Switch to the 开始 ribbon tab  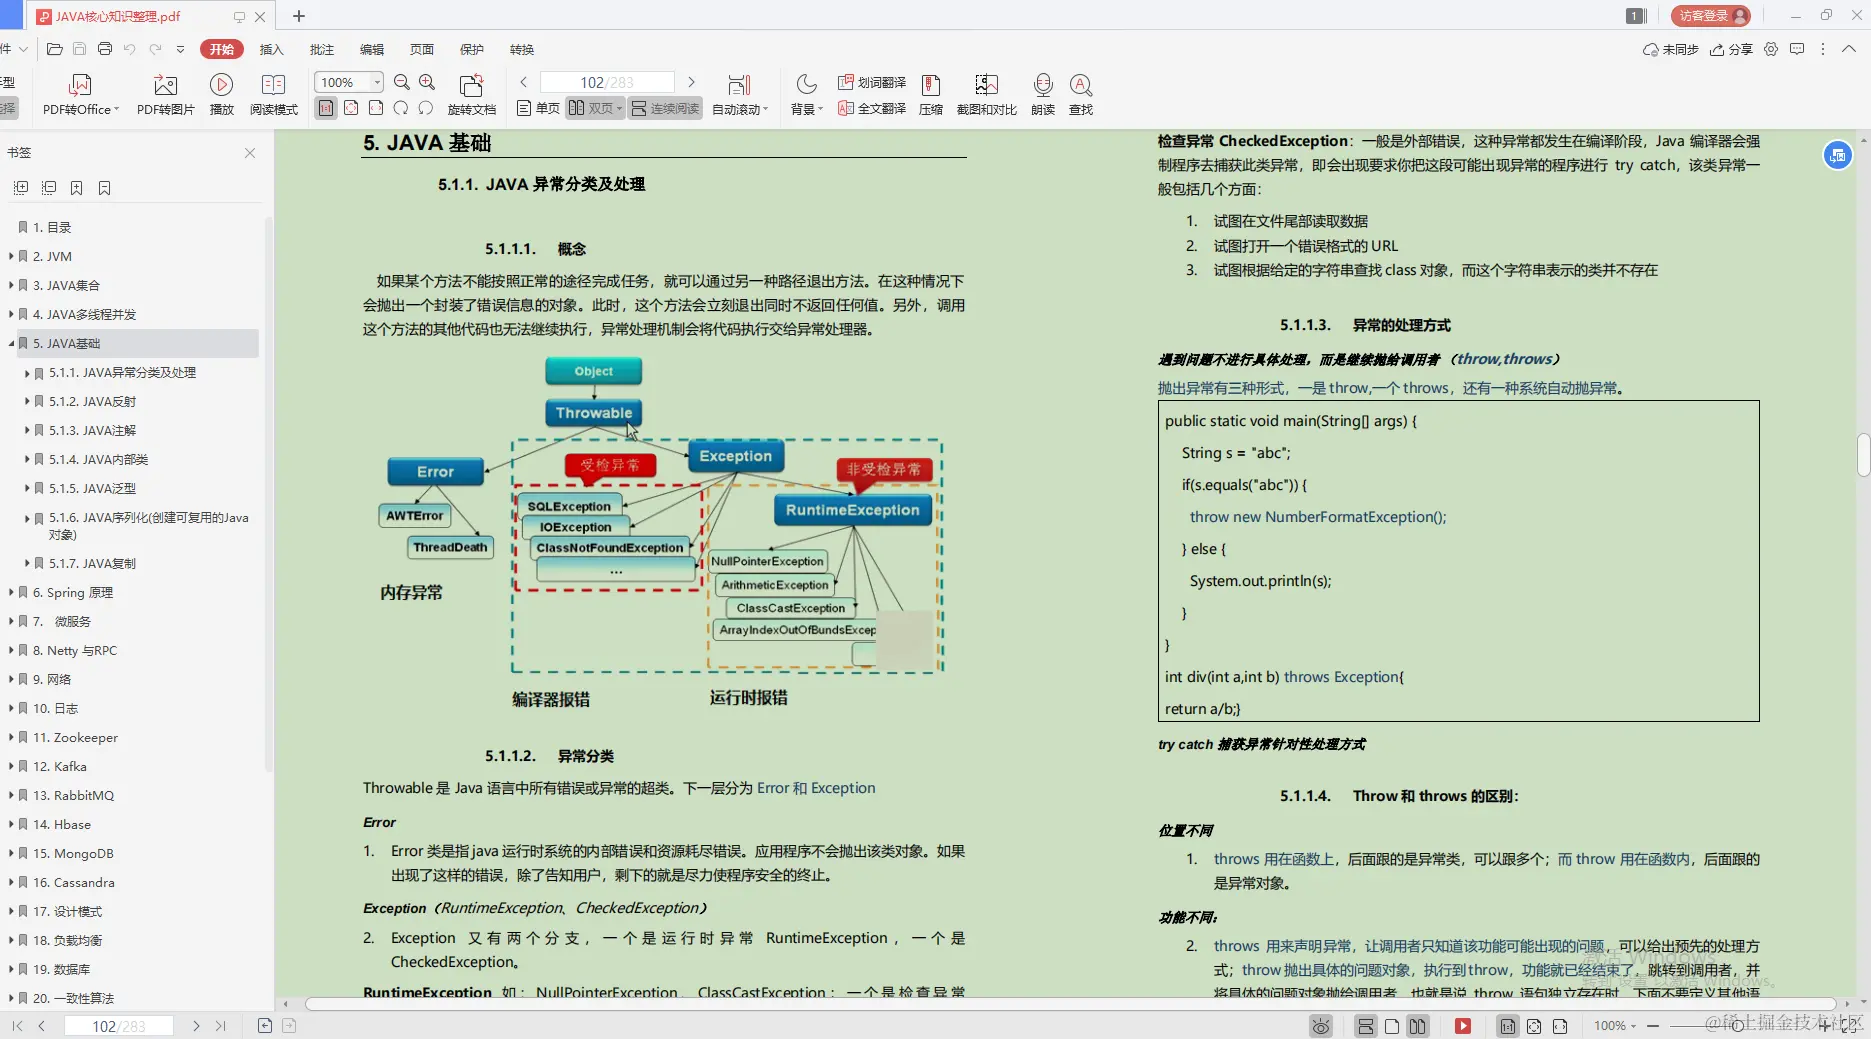[x=221, y=49]
